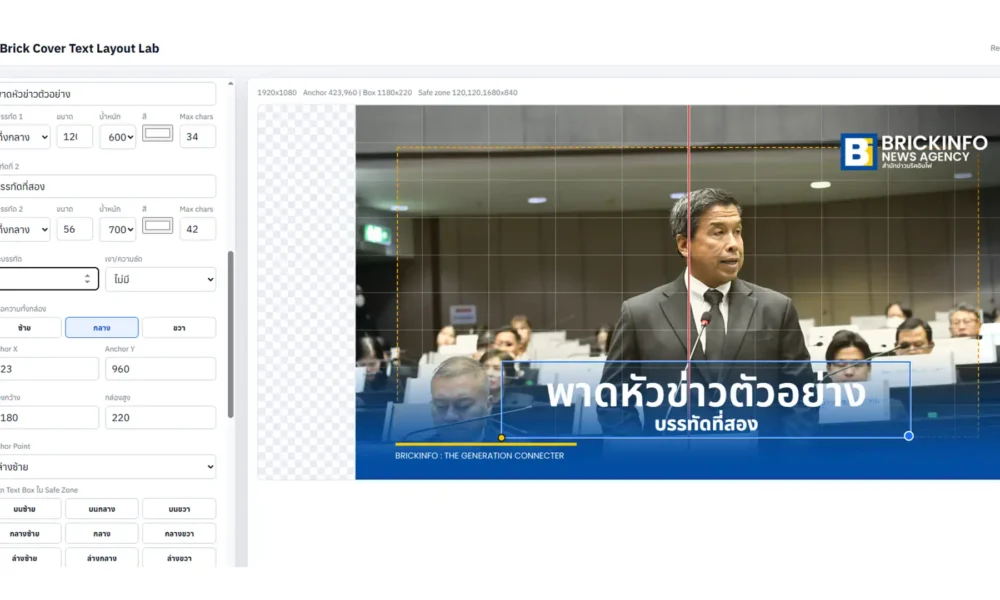Edit line 2 Max chars value 42
Screen dimensions: 1000x600
coord(198,229)
